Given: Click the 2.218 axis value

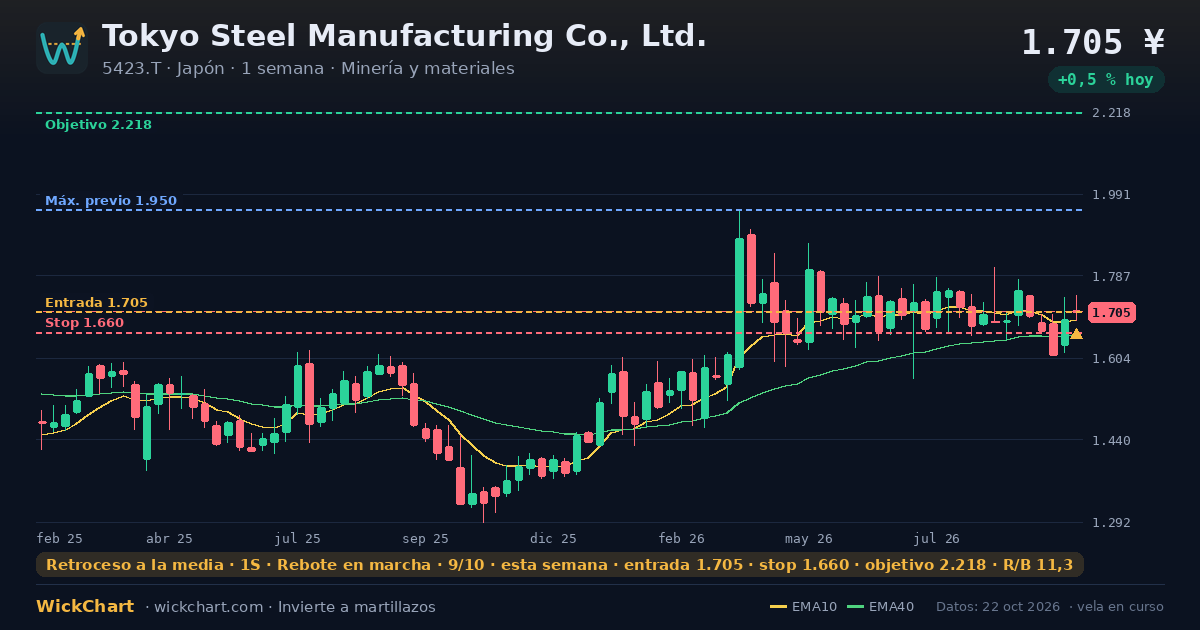Looking at the screenshot, I should click(x=1111, y=113).
